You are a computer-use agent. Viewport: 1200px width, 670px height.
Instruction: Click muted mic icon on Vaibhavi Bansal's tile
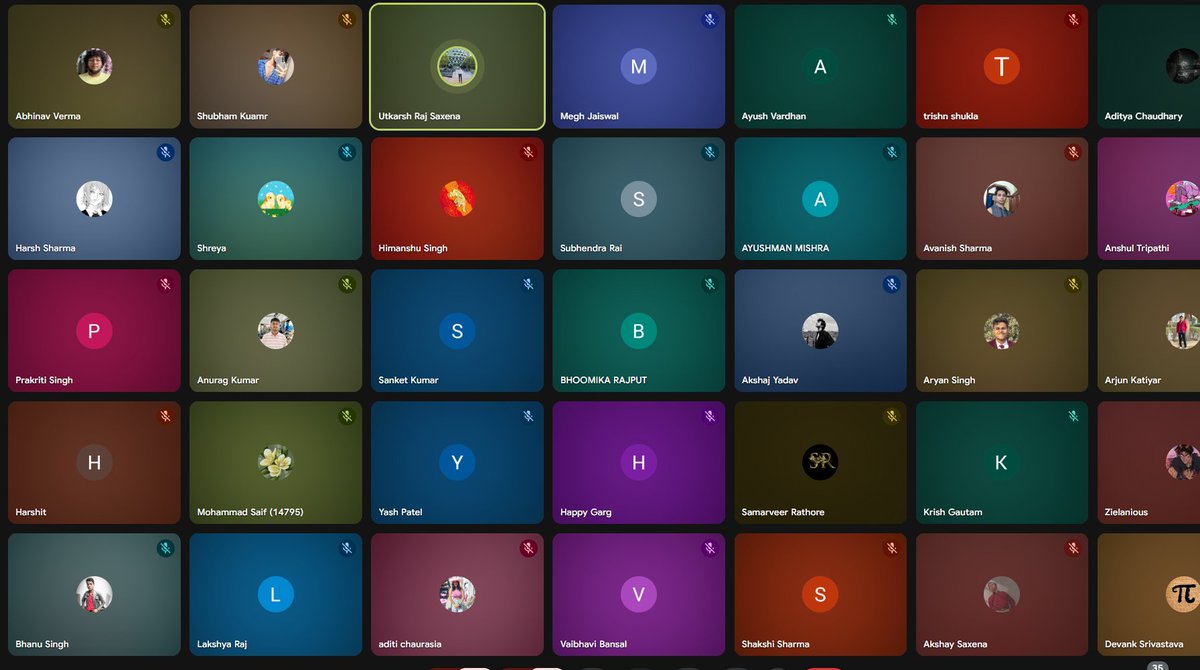tap(710, 548)
